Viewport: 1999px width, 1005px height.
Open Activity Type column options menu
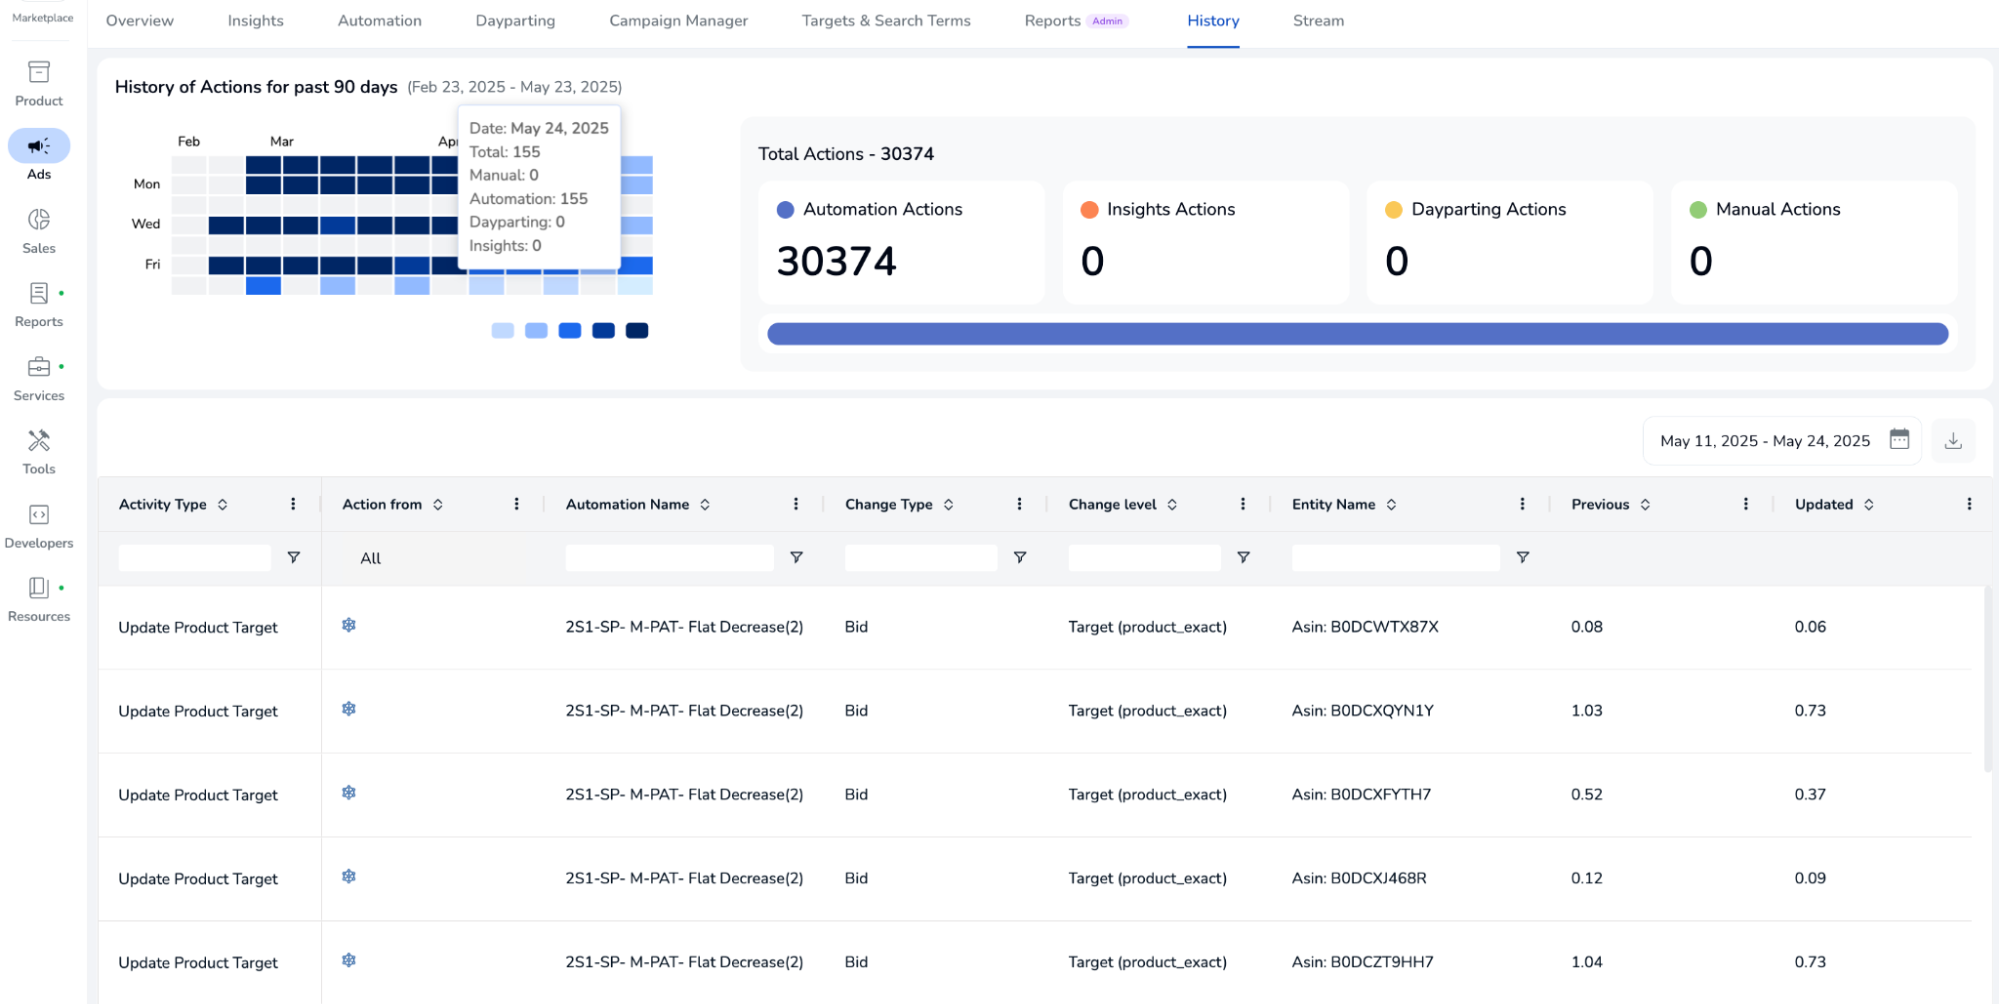point(293,504)
